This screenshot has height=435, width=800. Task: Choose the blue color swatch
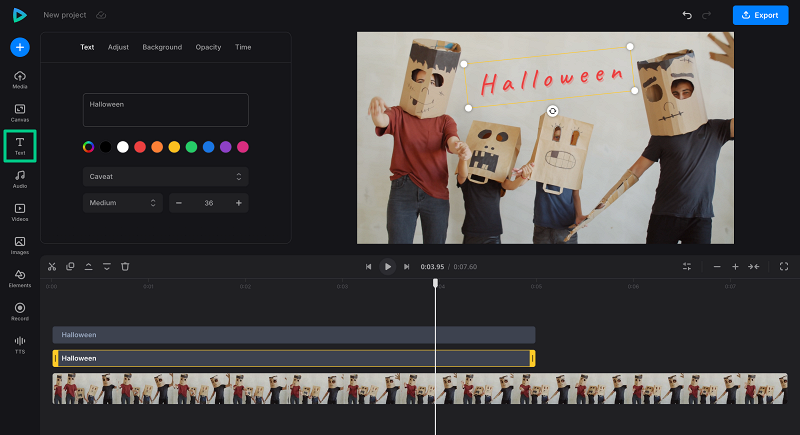(209, 147)
